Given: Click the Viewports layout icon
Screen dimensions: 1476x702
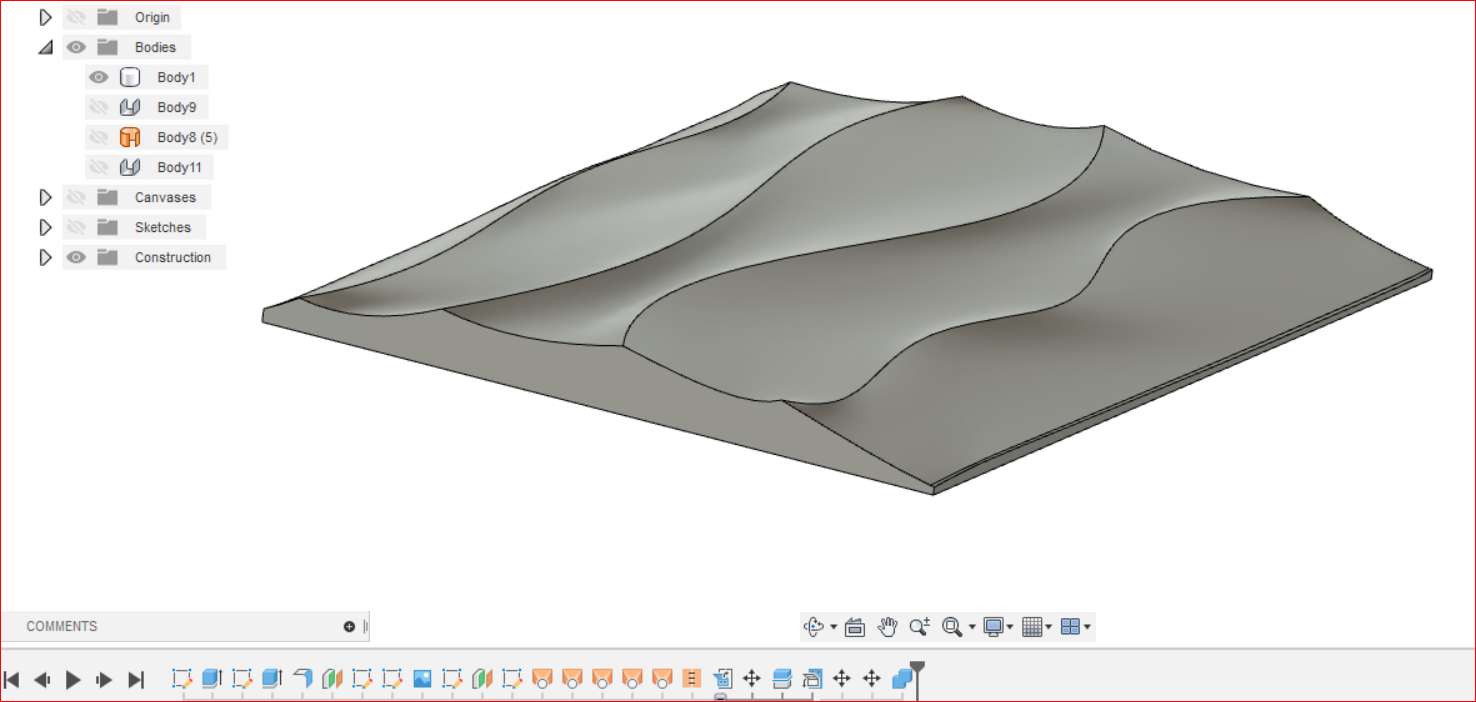Looking at the screenshot, I should pos(1070,627).
